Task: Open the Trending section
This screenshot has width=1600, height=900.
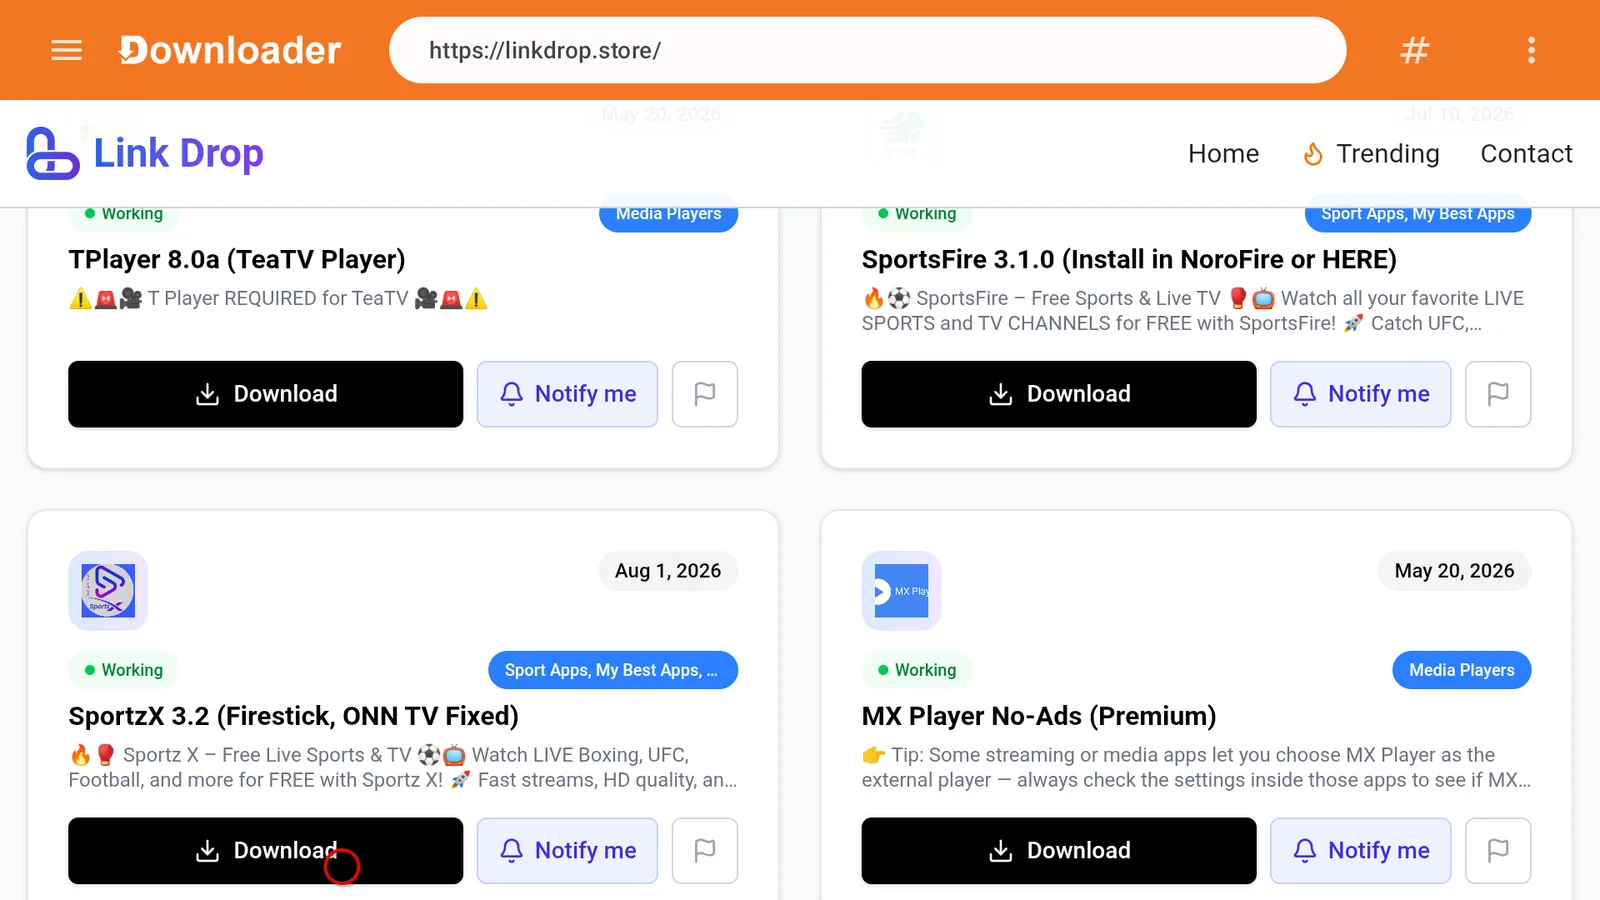Action: coord(1371,153)
